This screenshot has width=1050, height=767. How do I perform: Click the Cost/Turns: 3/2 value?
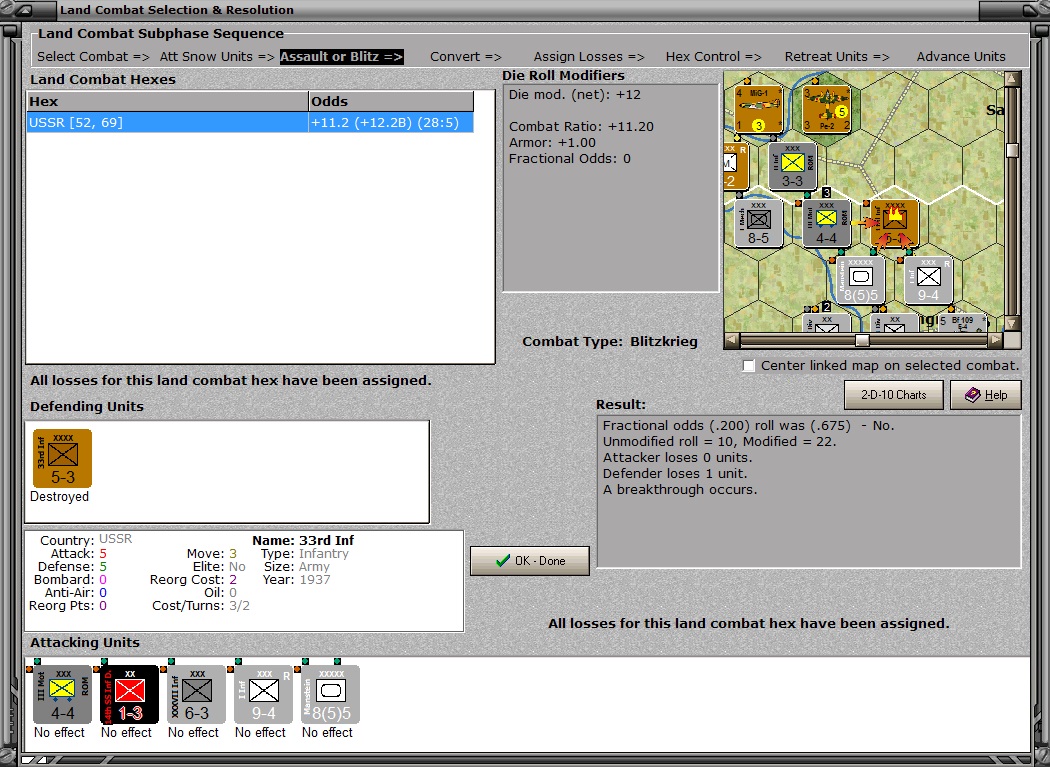pyautogui.click(x=239, y=606)
